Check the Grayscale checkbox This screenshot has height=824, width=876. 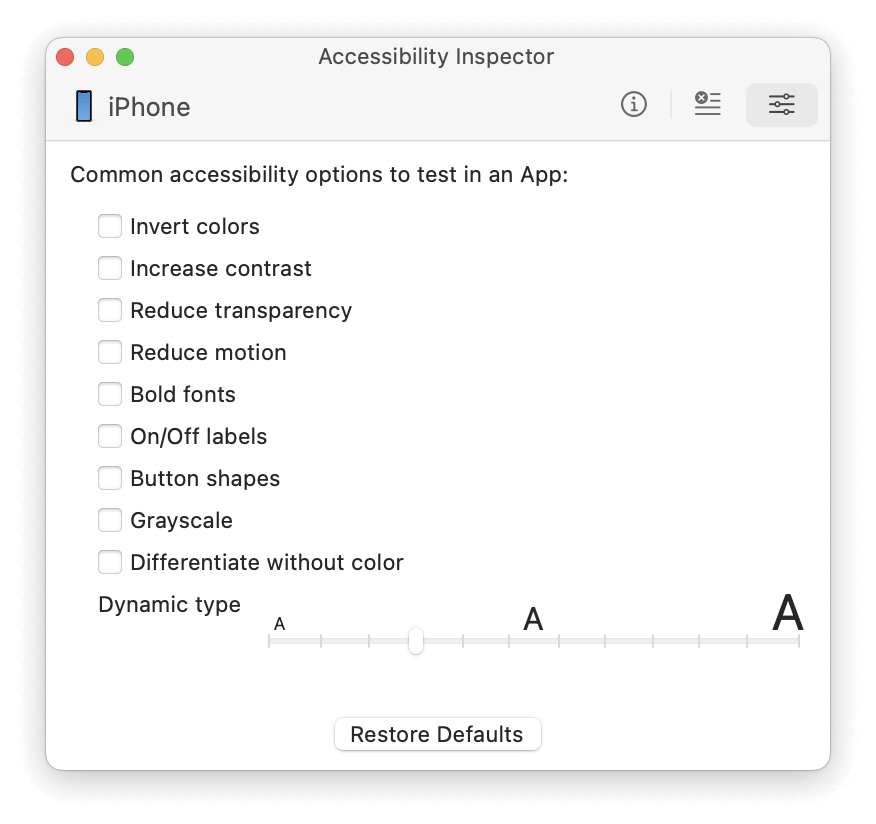pyautogui.click(x=110, y=521)
